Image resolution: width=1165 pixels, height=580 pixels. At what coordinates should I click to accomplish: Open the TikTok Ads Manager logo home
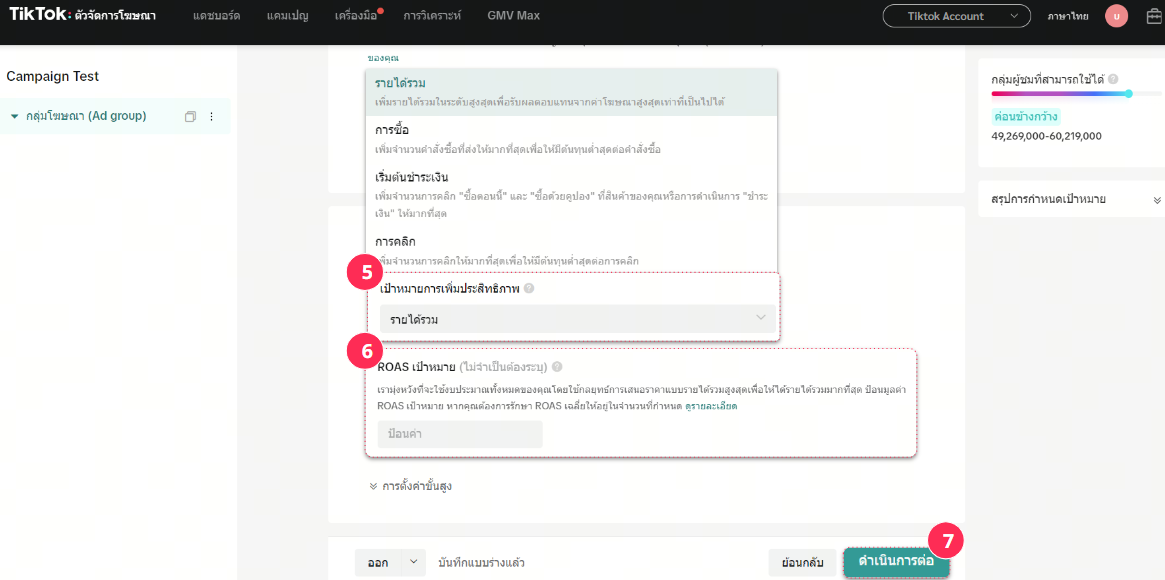[82, 16]
